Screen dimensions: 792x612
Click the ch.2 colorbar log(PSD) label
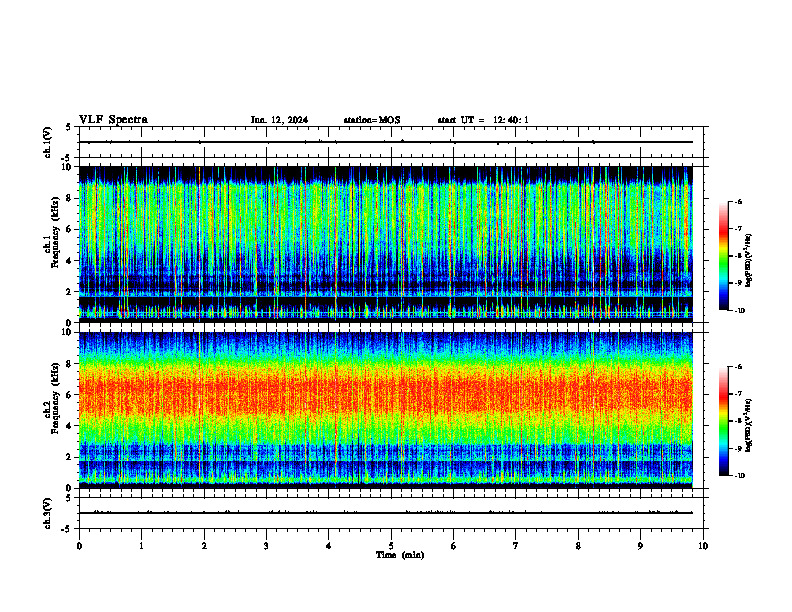749,425
